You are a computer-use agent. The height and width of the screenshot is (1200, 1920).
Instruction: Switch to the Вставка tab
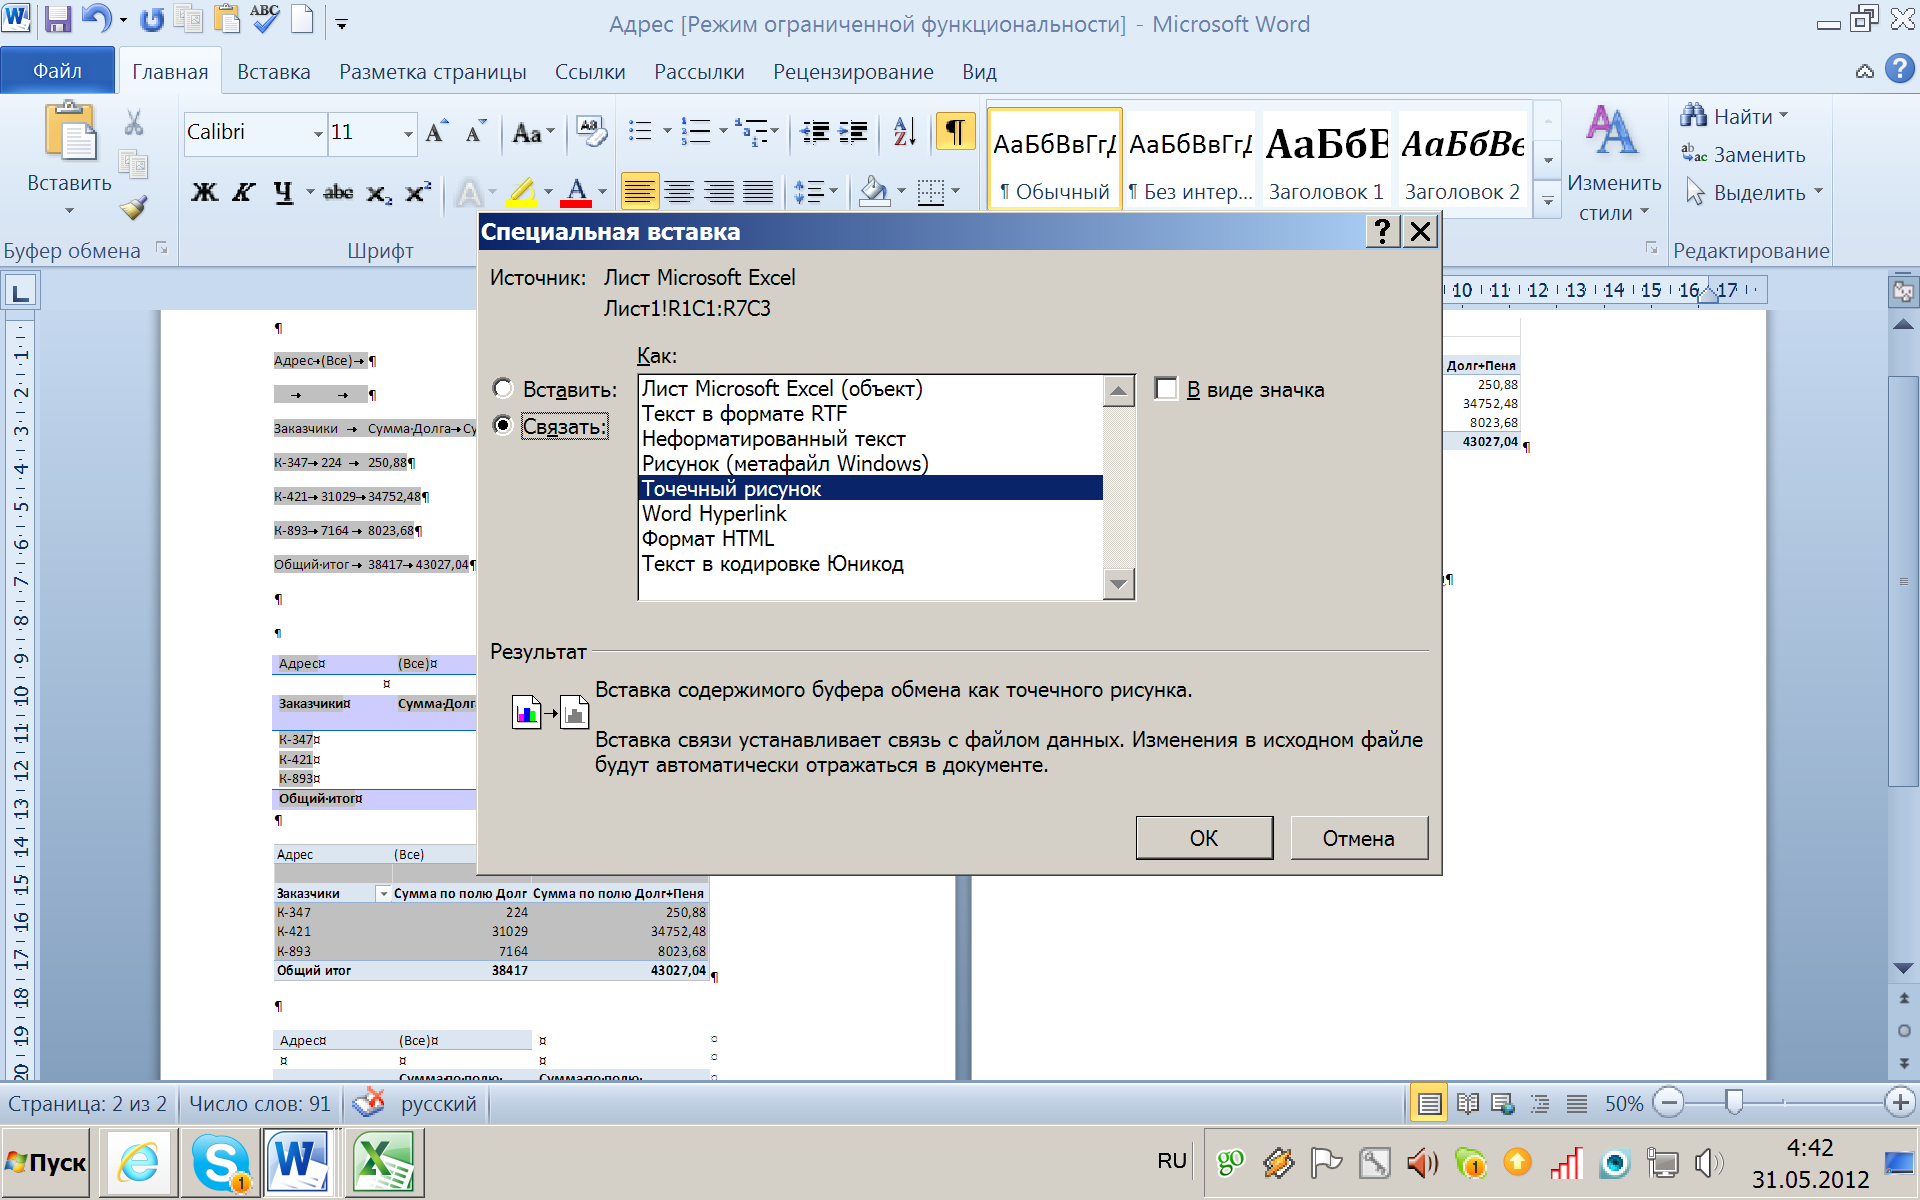[x=273, y=72]
